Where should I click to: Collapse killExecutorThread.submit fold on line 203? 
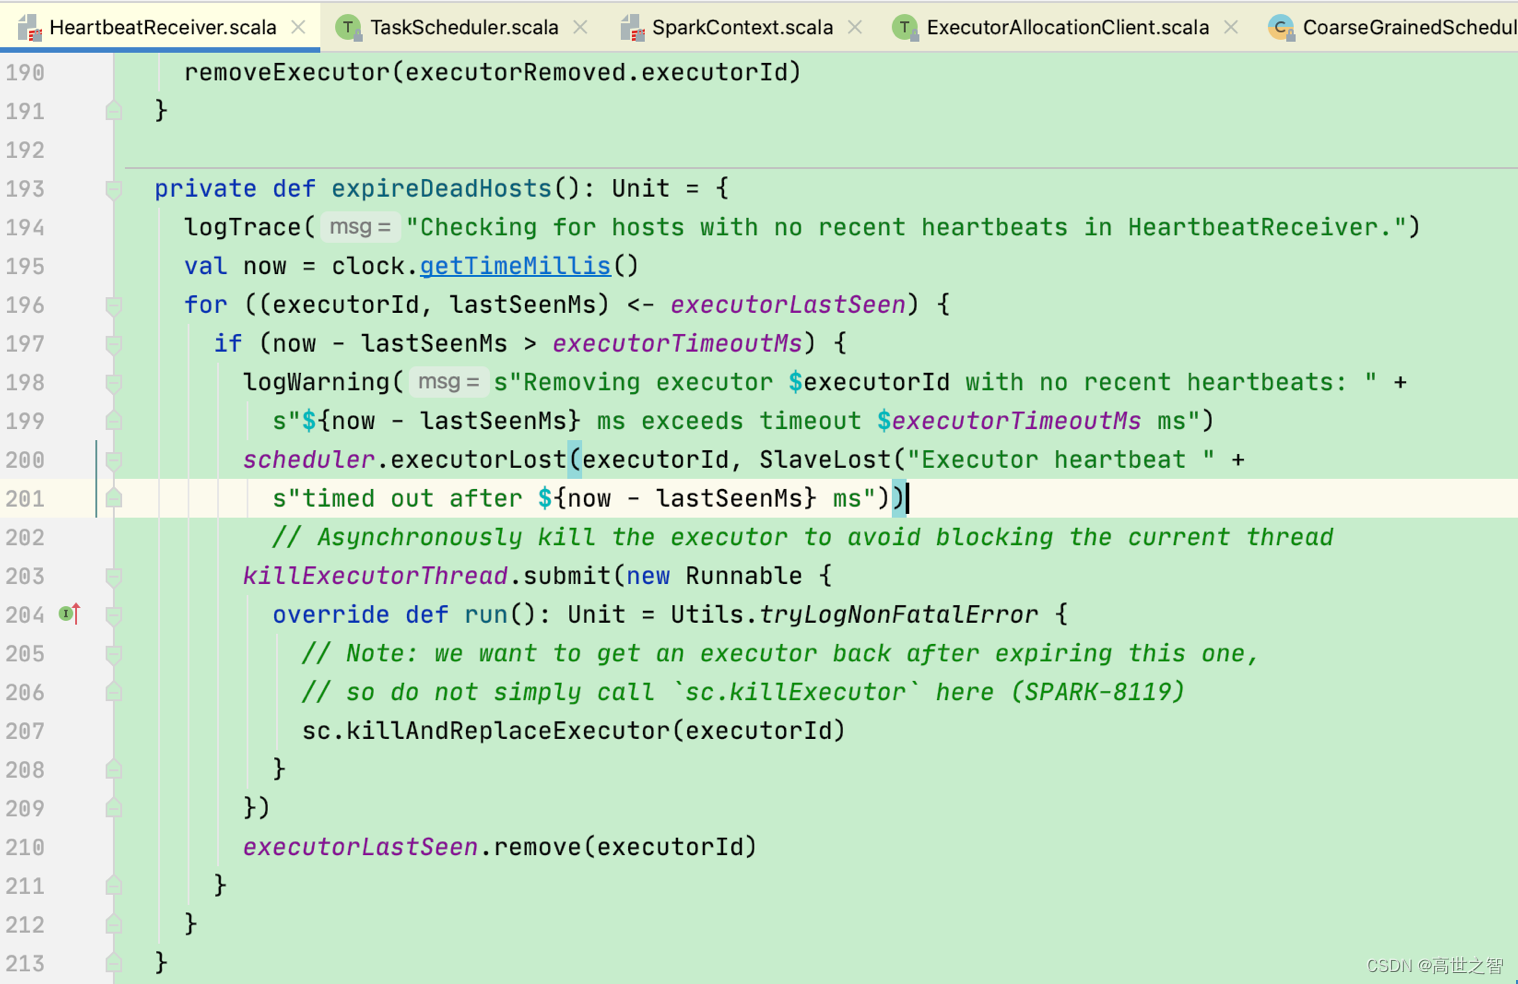pos(114,576)
